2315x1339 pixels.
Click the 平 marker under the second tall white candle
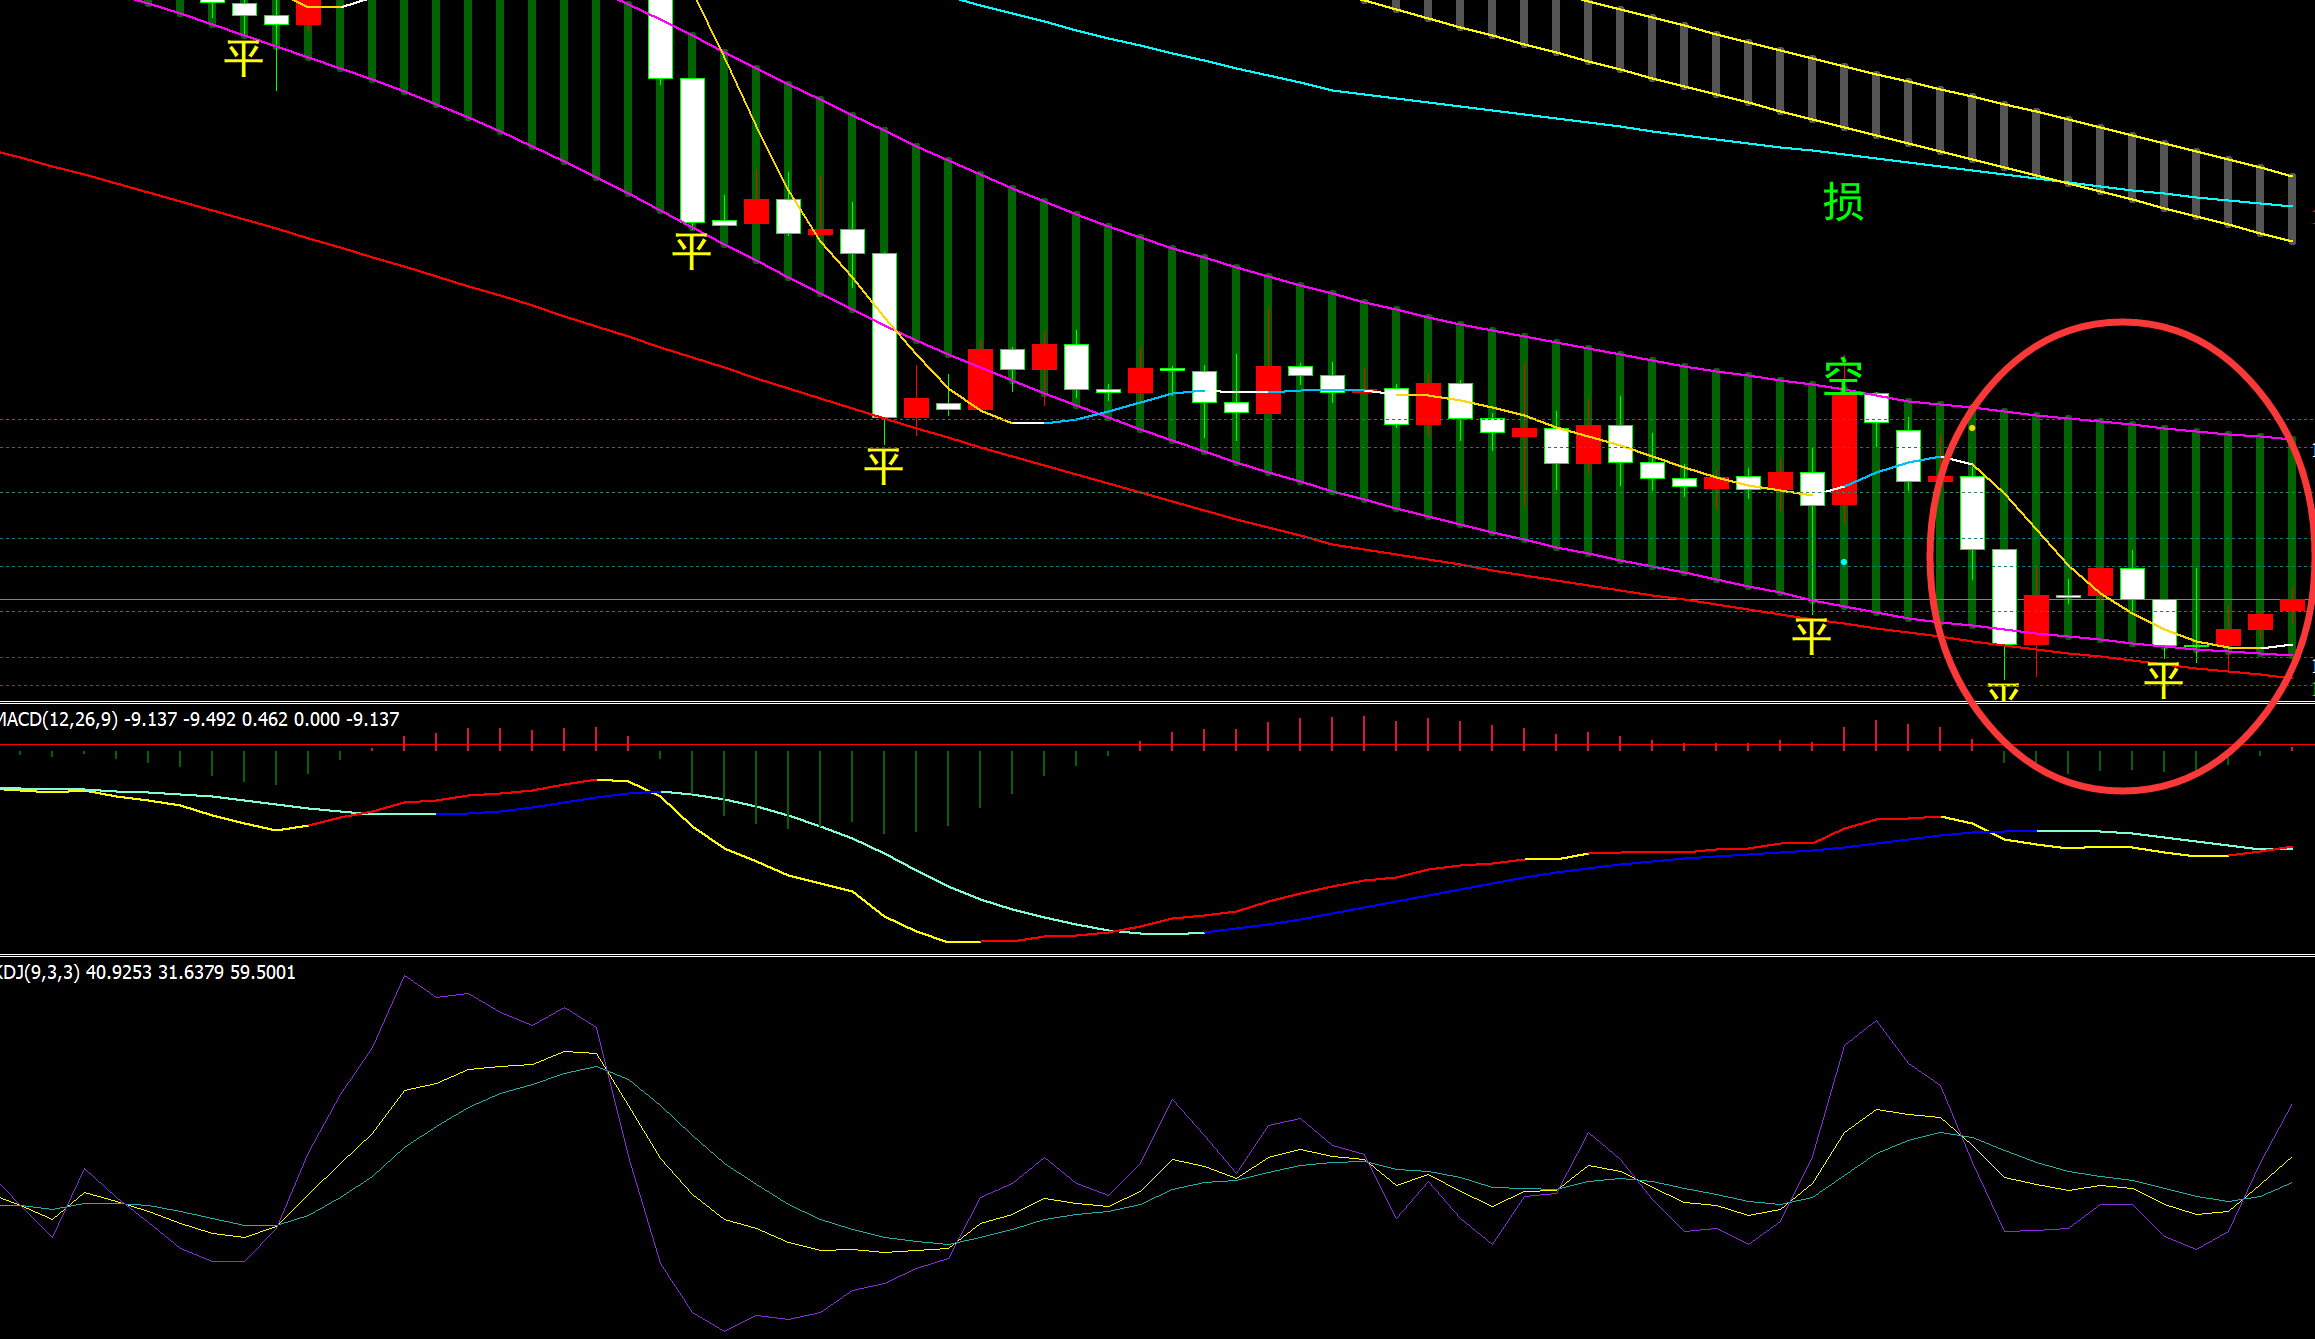pyautogui.click(x=691, y=250)
